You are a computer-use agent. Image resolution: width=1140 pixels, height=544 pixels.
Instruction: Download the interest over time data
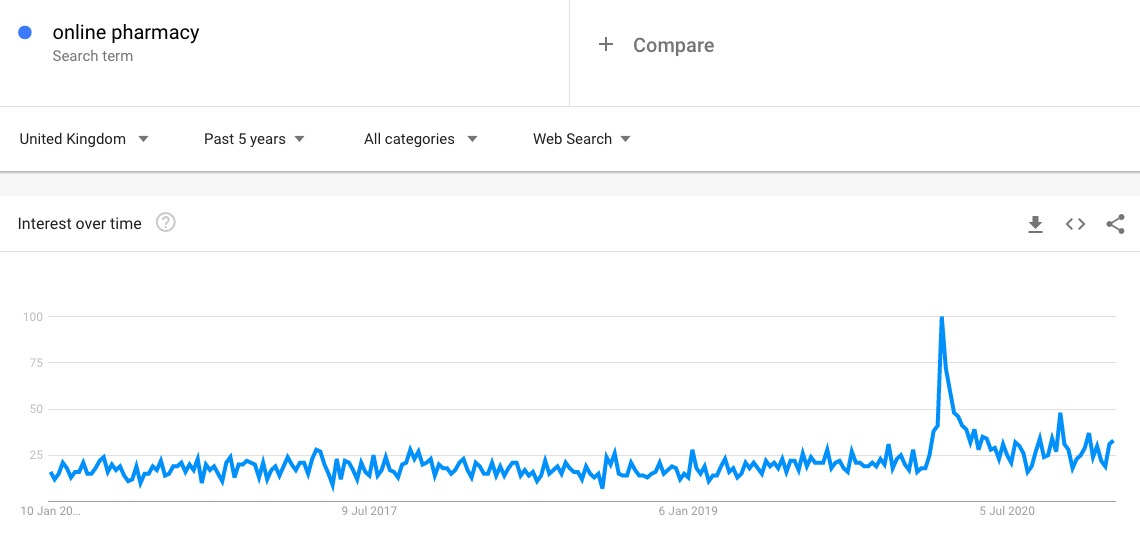click(x=1035, y=224)
